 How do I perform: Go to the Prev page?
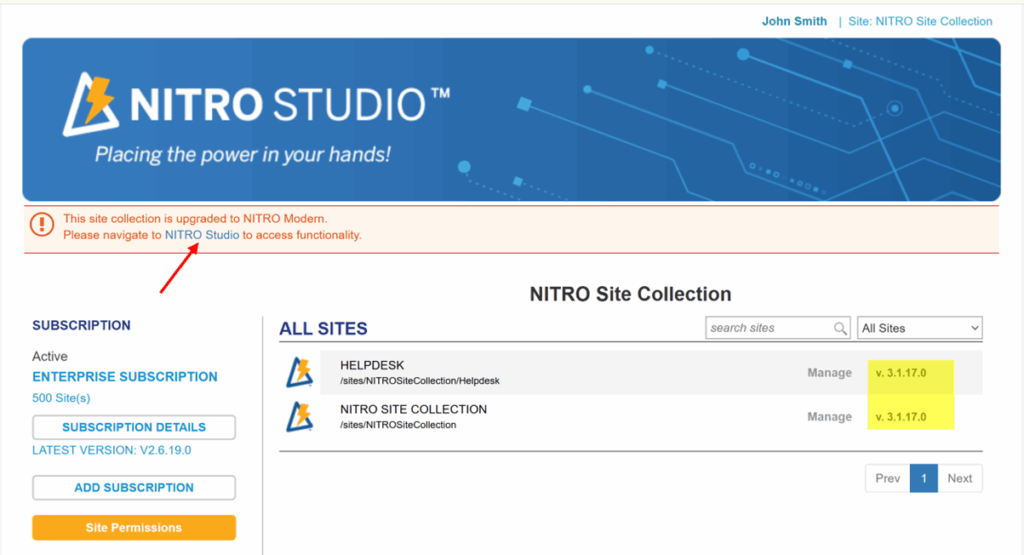(x=888, y=479)
